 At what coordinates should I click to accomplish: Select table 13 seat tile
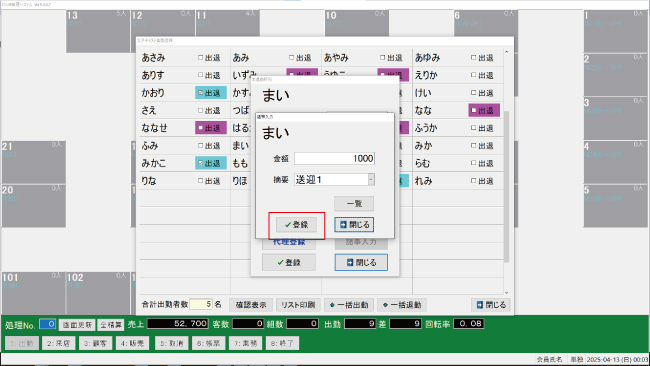pos(98,31)
